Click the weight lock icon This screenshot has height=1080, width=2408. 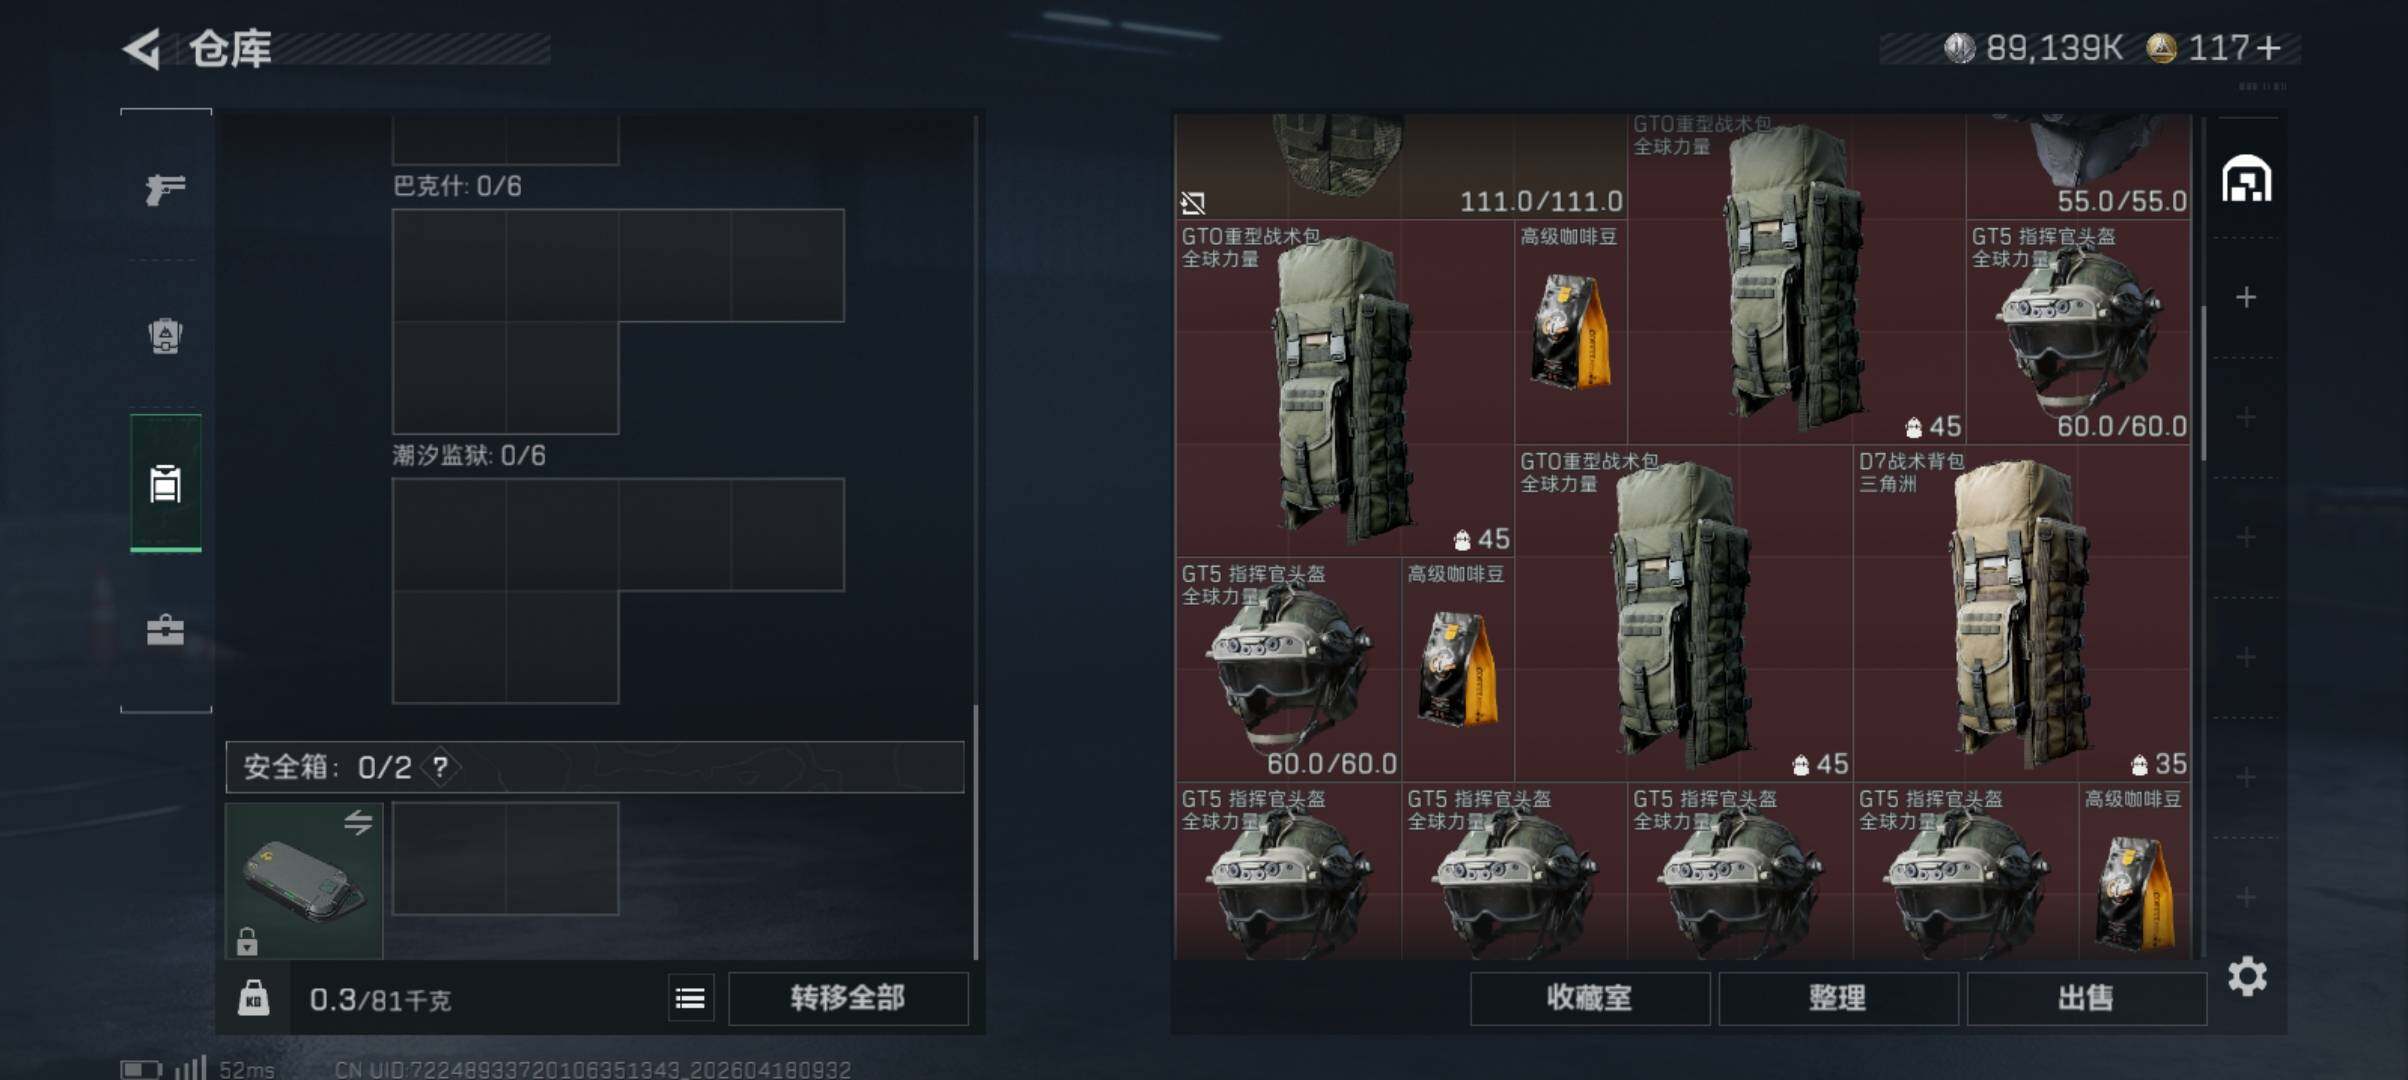click(x=253, y=998)
